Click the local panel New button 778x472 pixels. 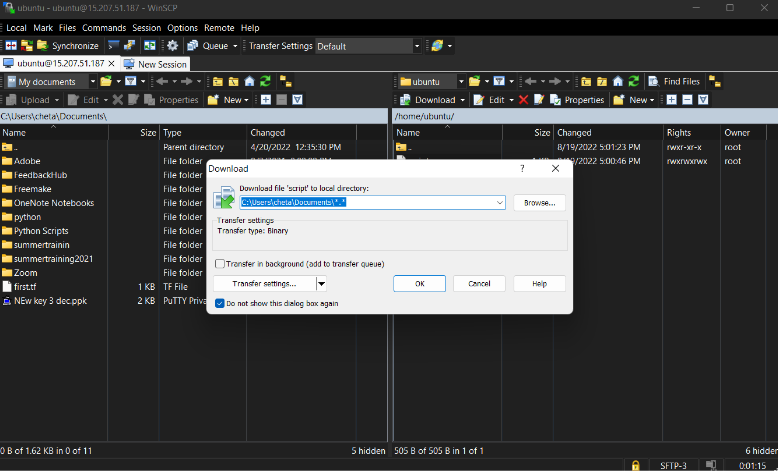[228, 100]
